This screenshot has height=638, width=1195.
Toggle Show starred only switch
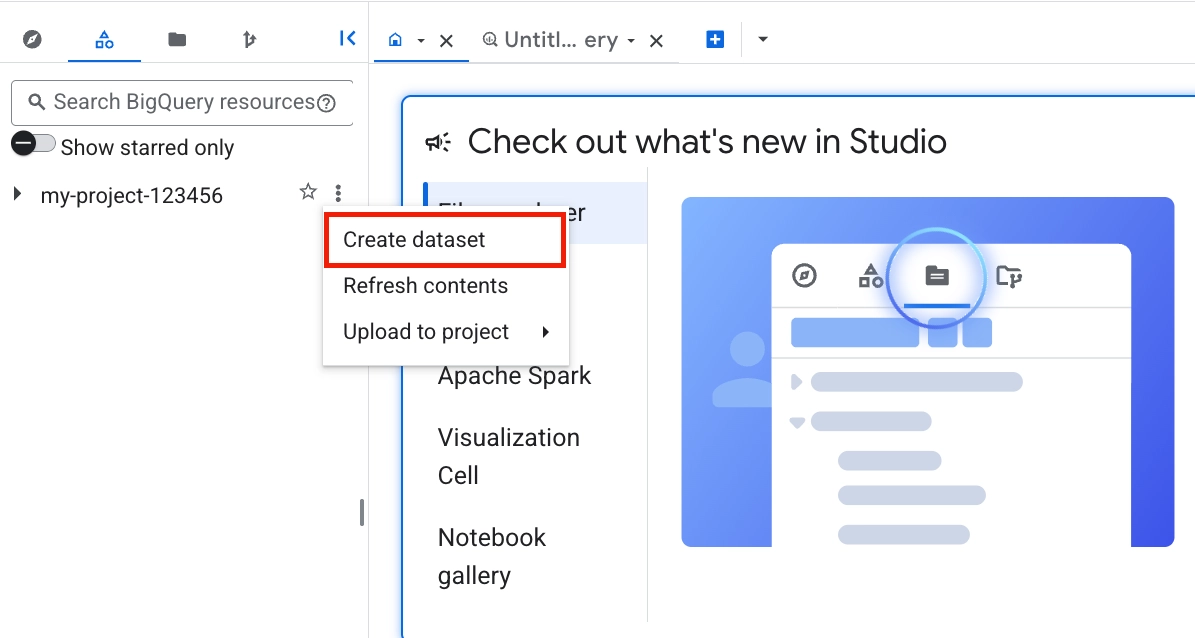[x=34, y=143]
